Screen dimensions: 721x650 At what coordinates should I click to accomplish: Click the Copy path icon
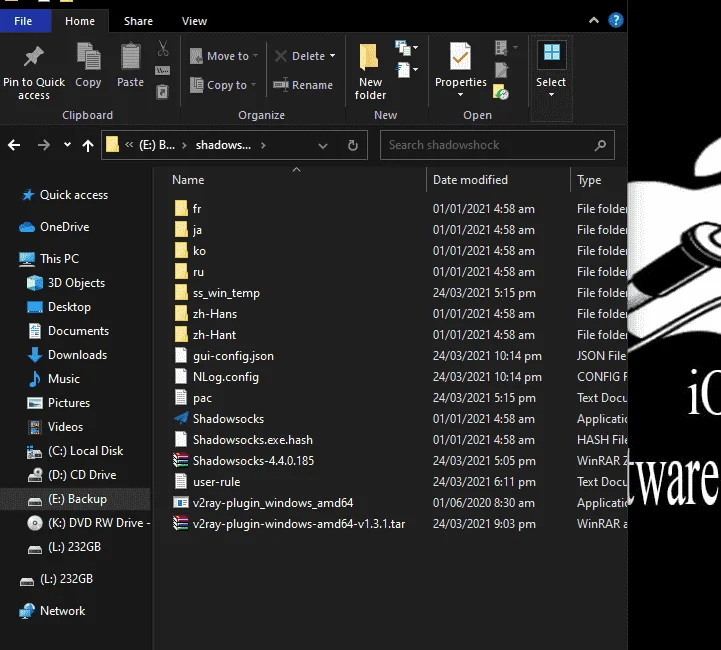[x=163, y=70]
